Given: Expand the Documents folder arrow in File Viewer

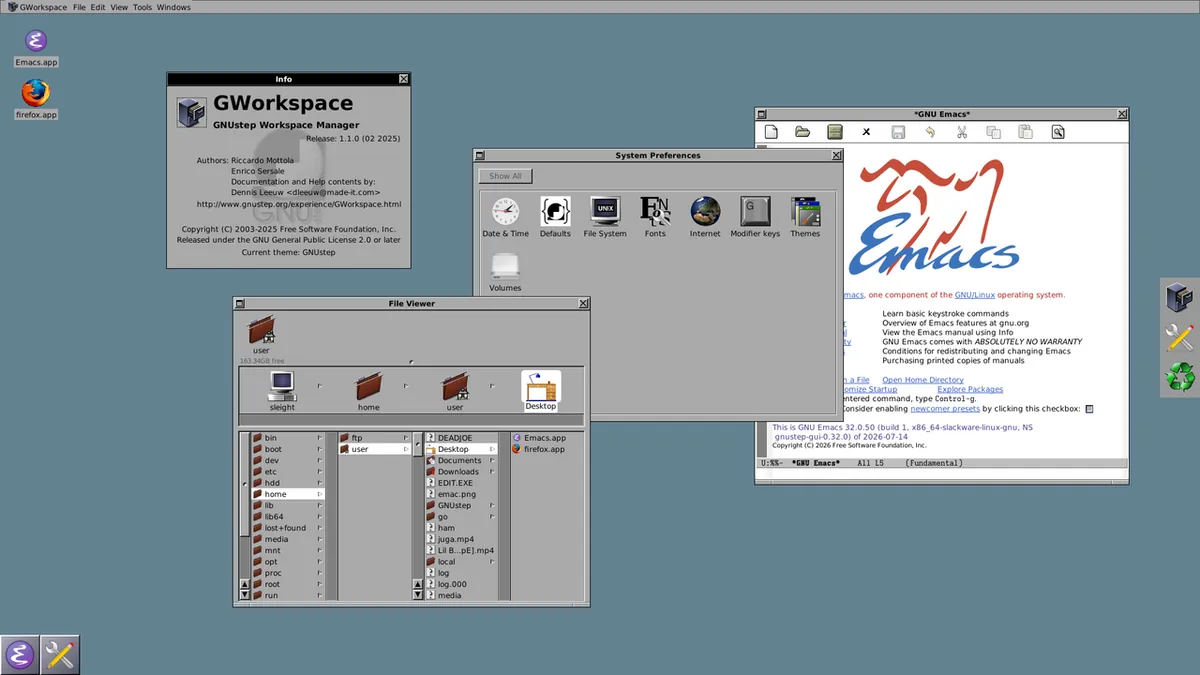Looking at the screenshot, I should 492,461.
